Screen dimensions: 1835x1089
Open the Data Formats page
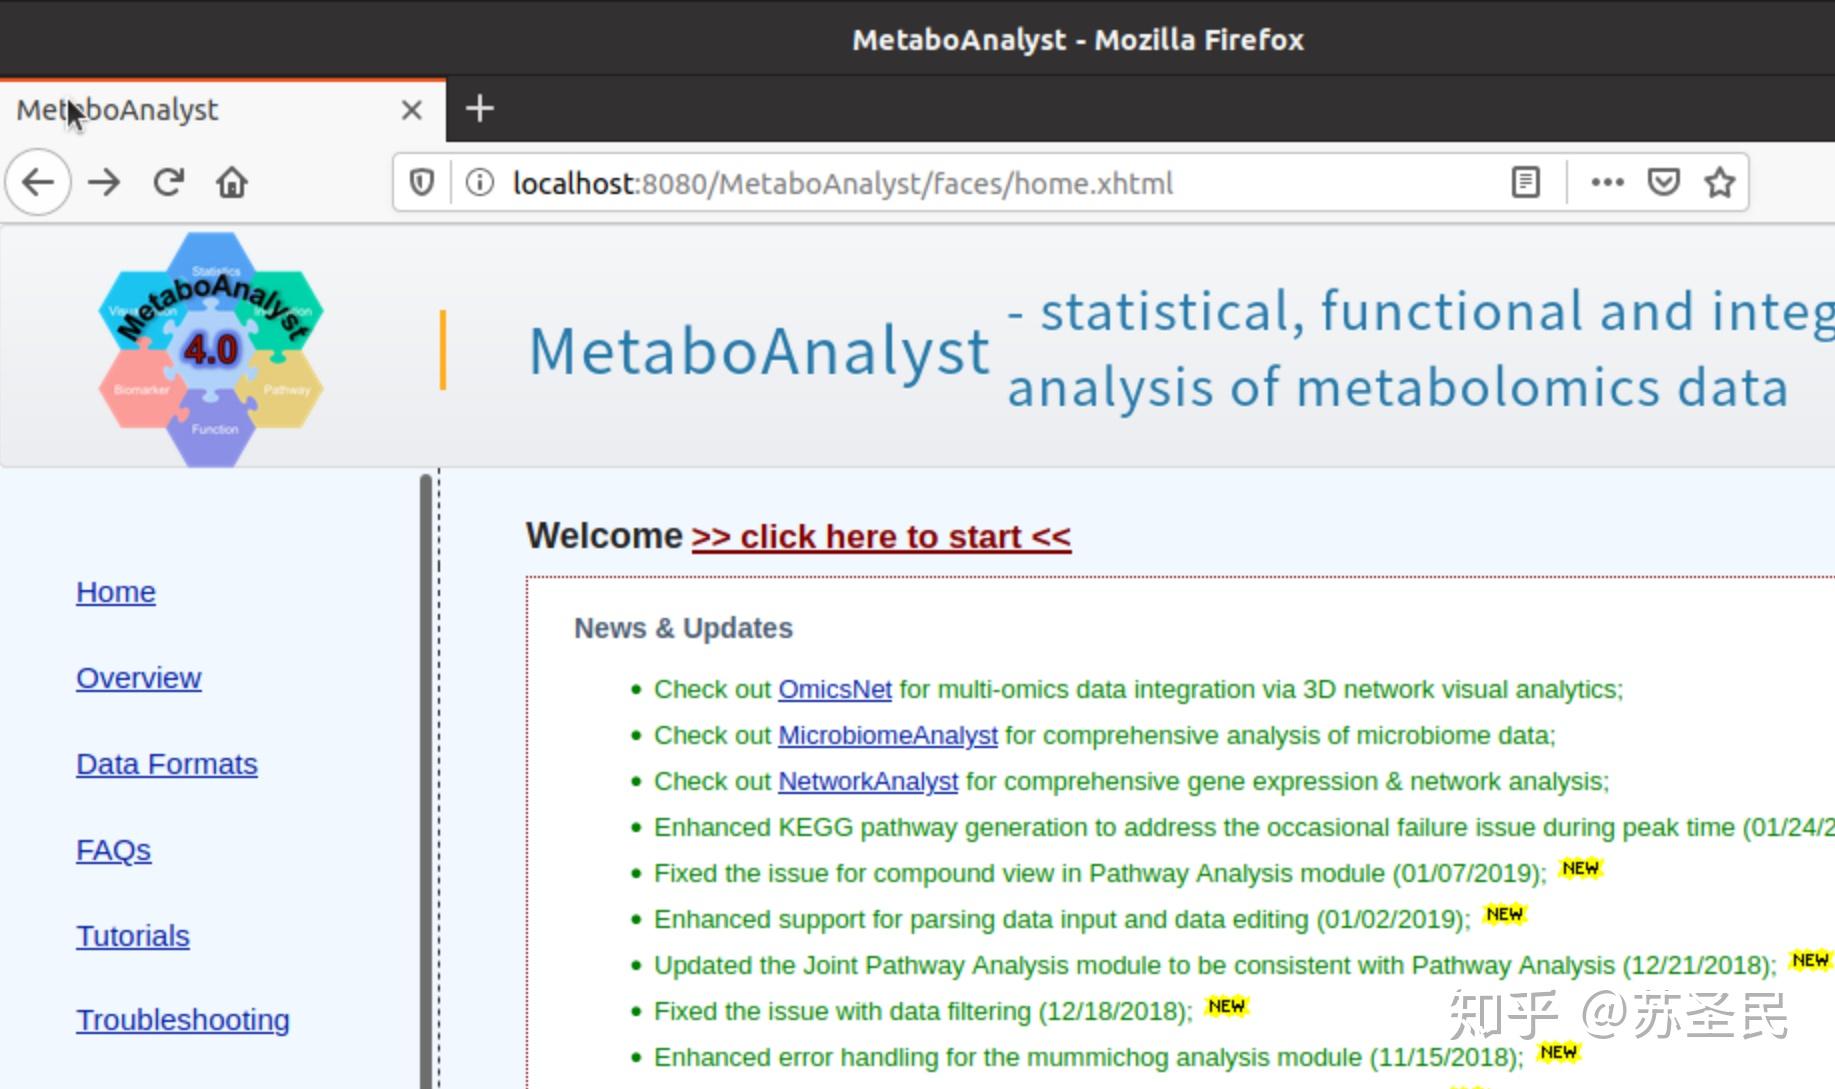[166, 763]
